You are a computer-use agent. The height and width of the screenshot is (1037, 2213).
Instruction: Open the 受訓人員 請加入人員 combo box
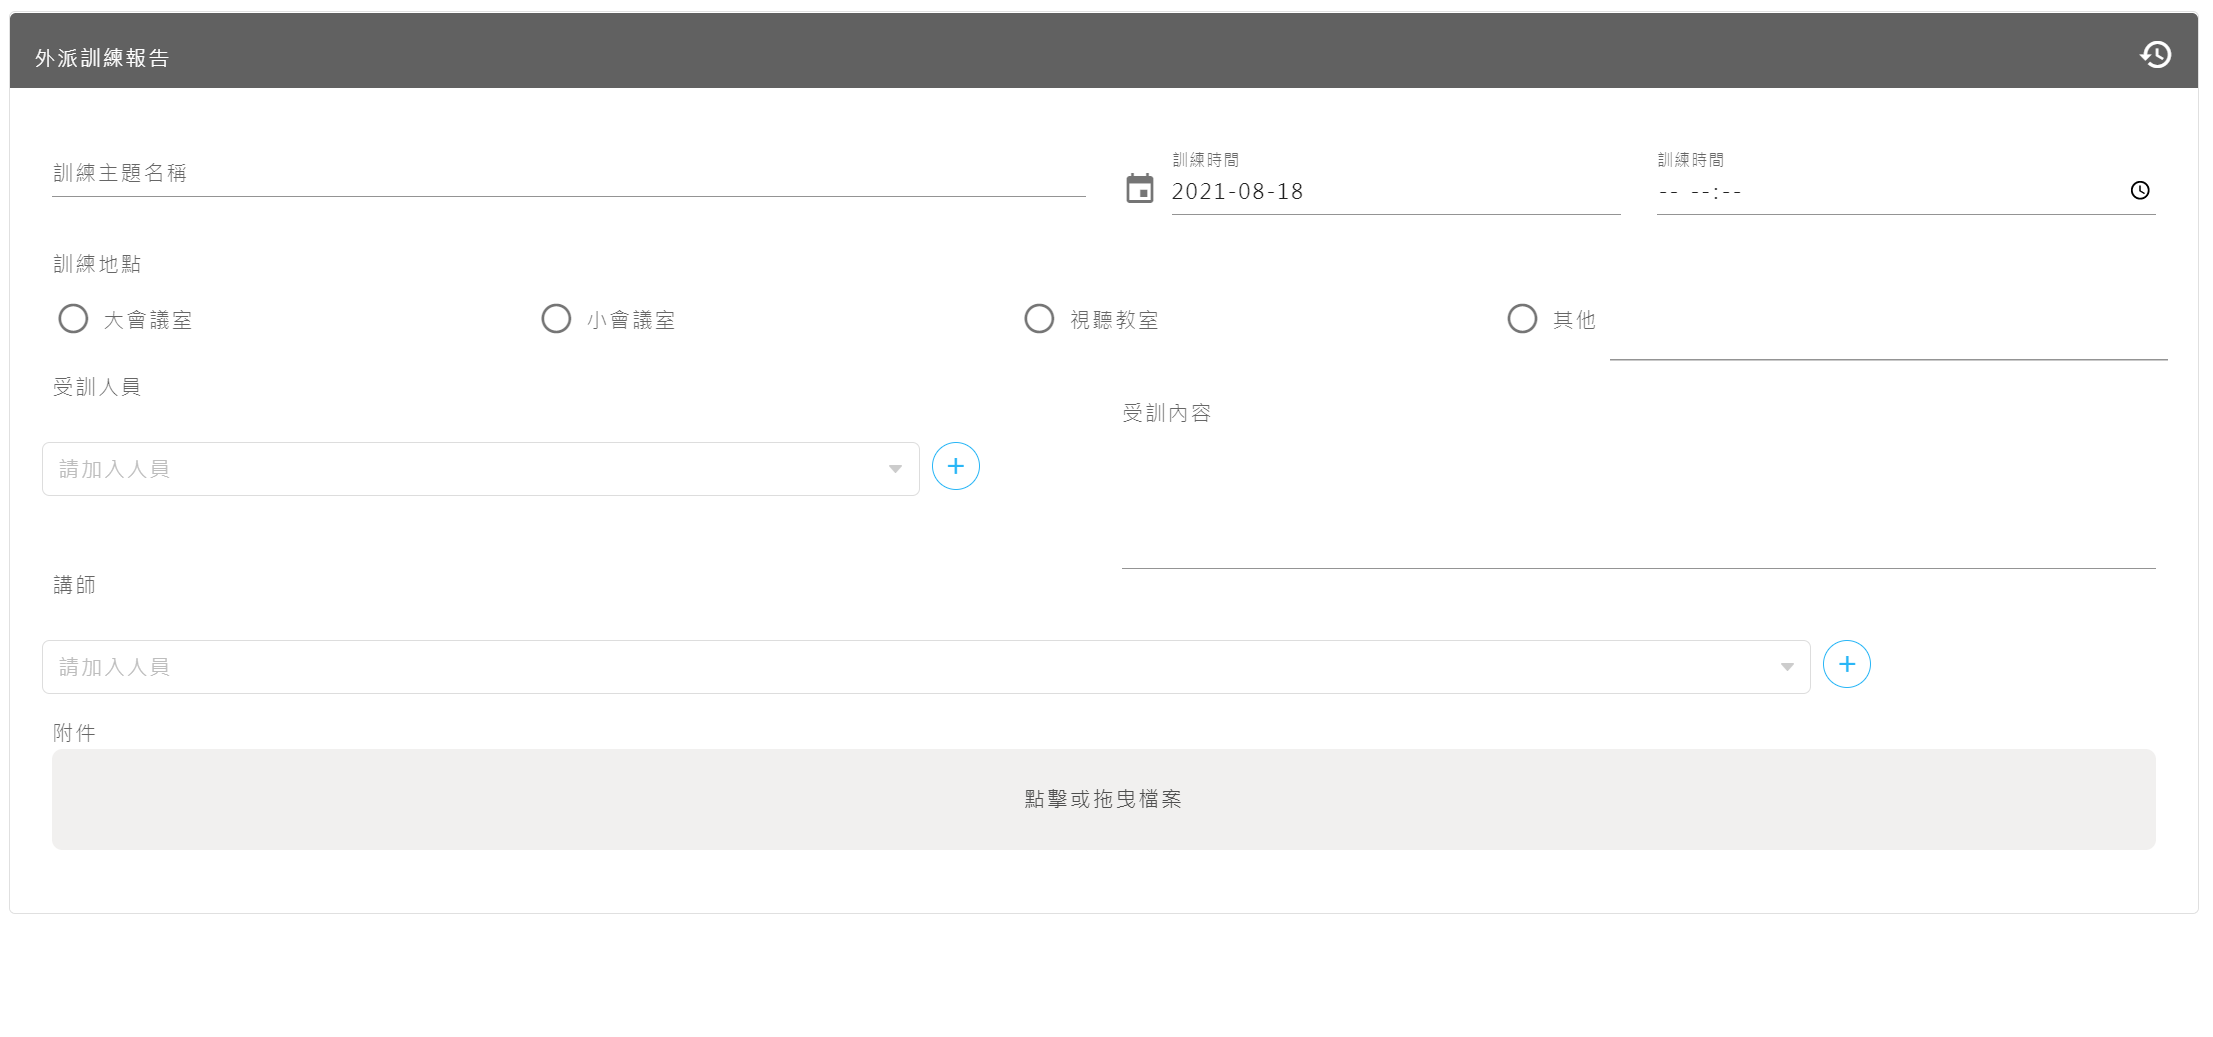(460, 469)
